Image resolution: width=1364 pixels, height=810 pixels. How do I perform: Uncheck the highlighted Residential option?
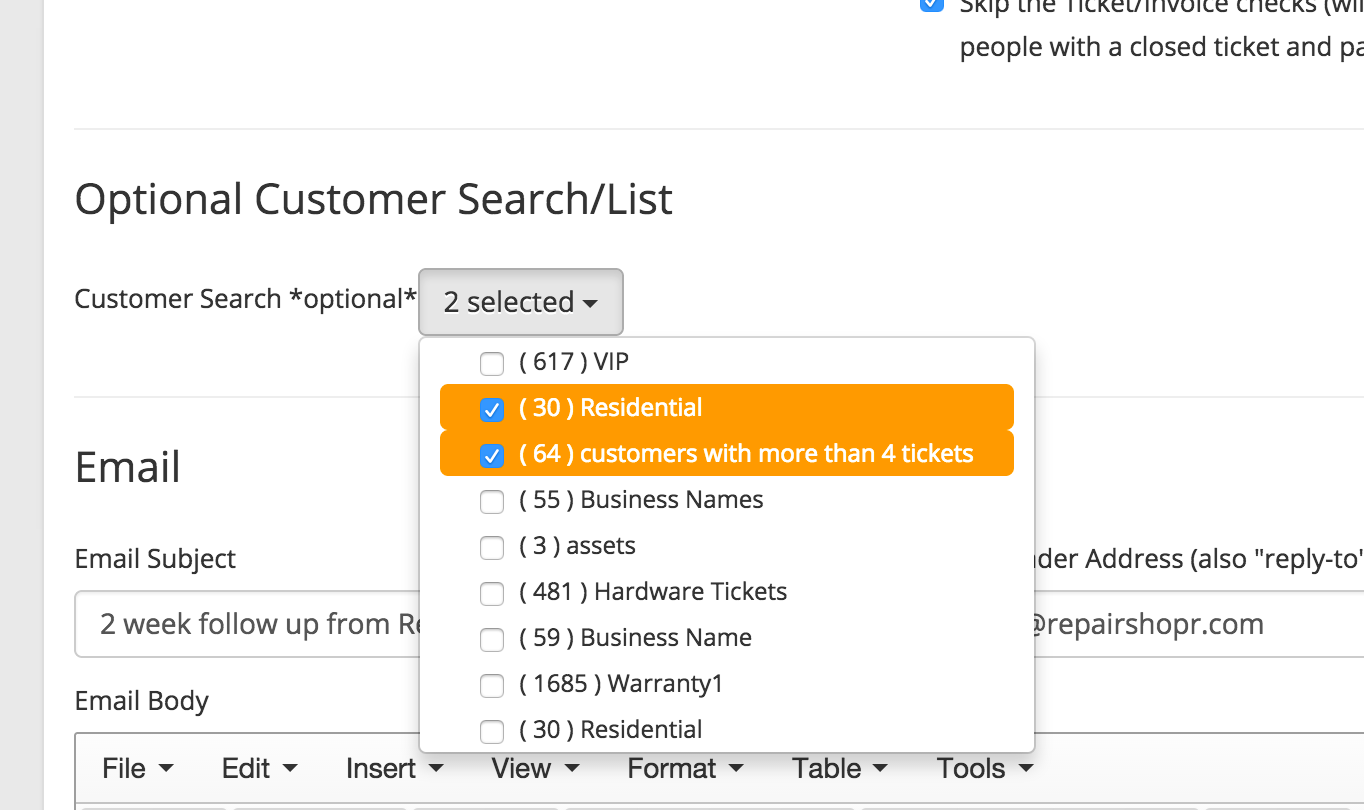pyautogui.click(x=492, y=409)
